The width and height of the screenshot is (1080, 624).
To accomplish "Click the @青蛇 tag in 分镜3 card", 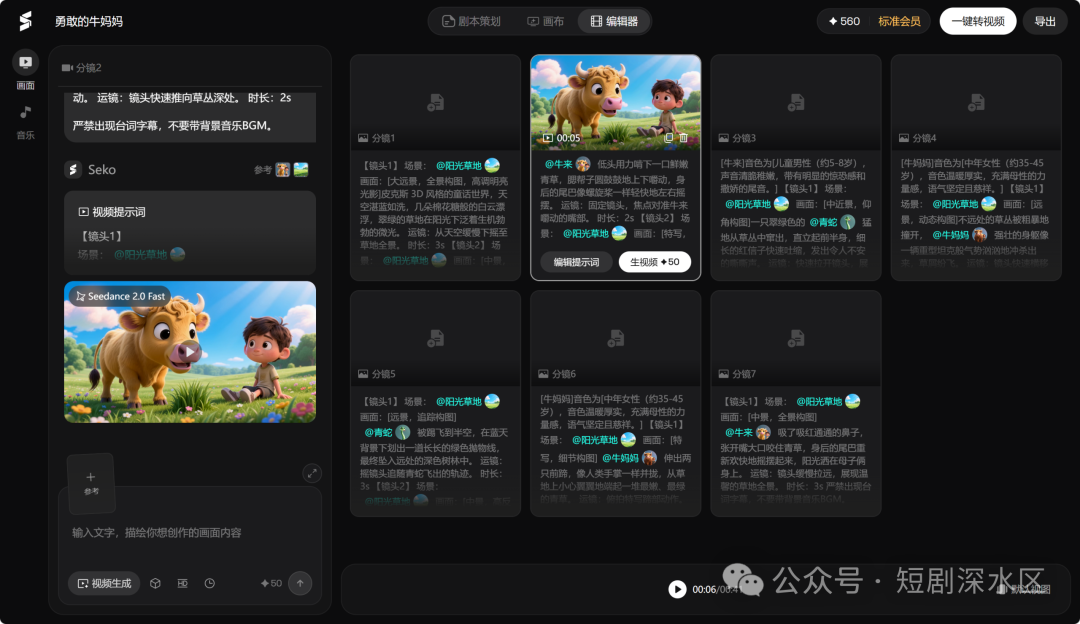I will 823,222.
